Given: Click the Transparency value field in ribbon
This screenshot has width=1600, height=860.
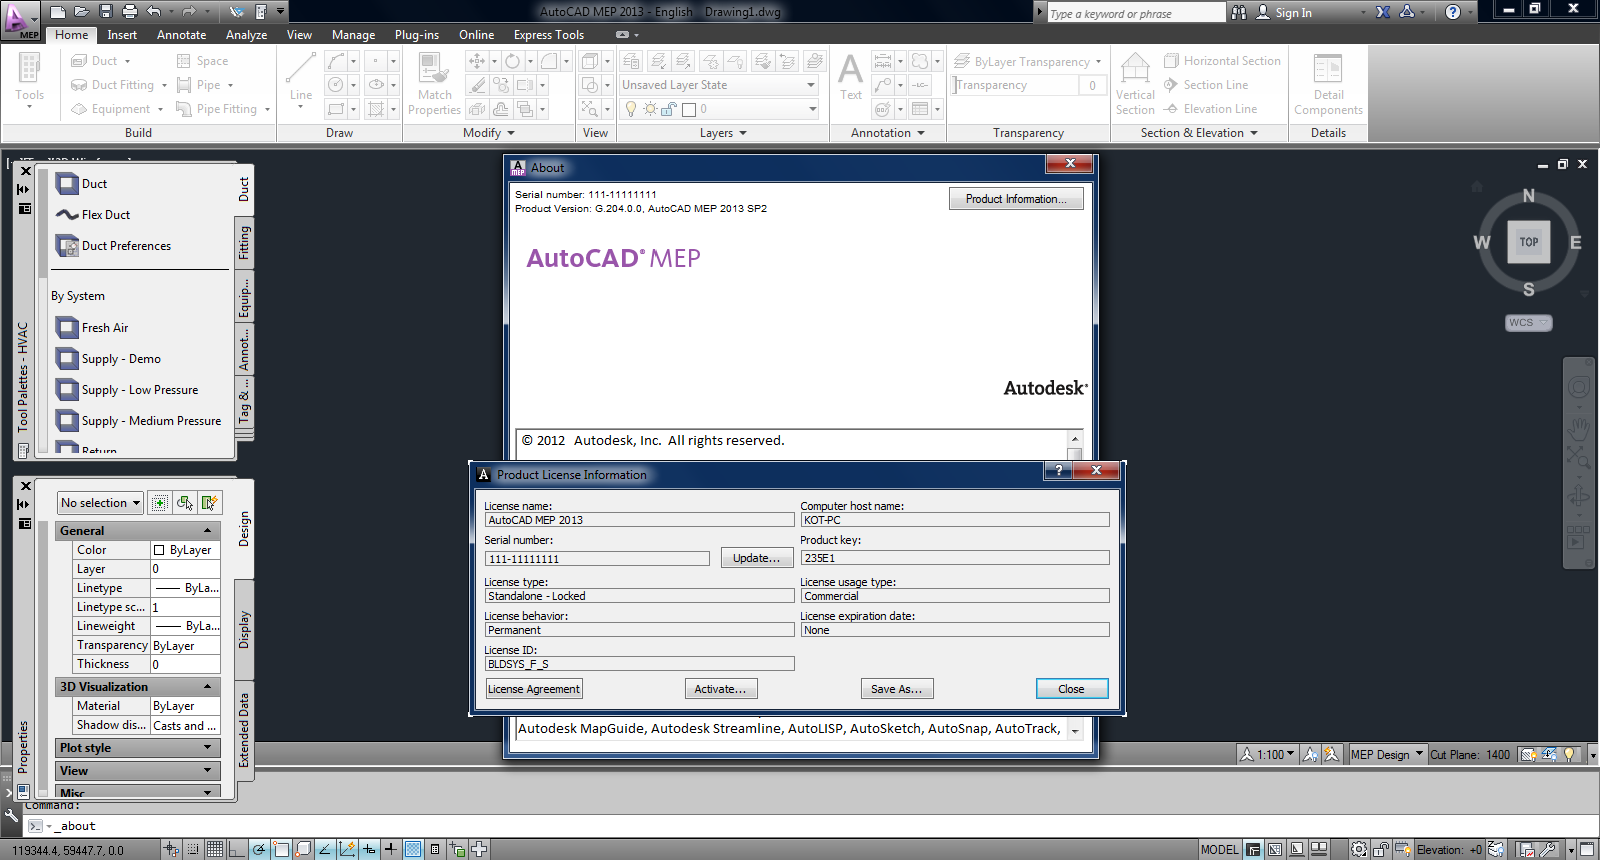Looking at the screenshot, I should tap(1092, 85).
